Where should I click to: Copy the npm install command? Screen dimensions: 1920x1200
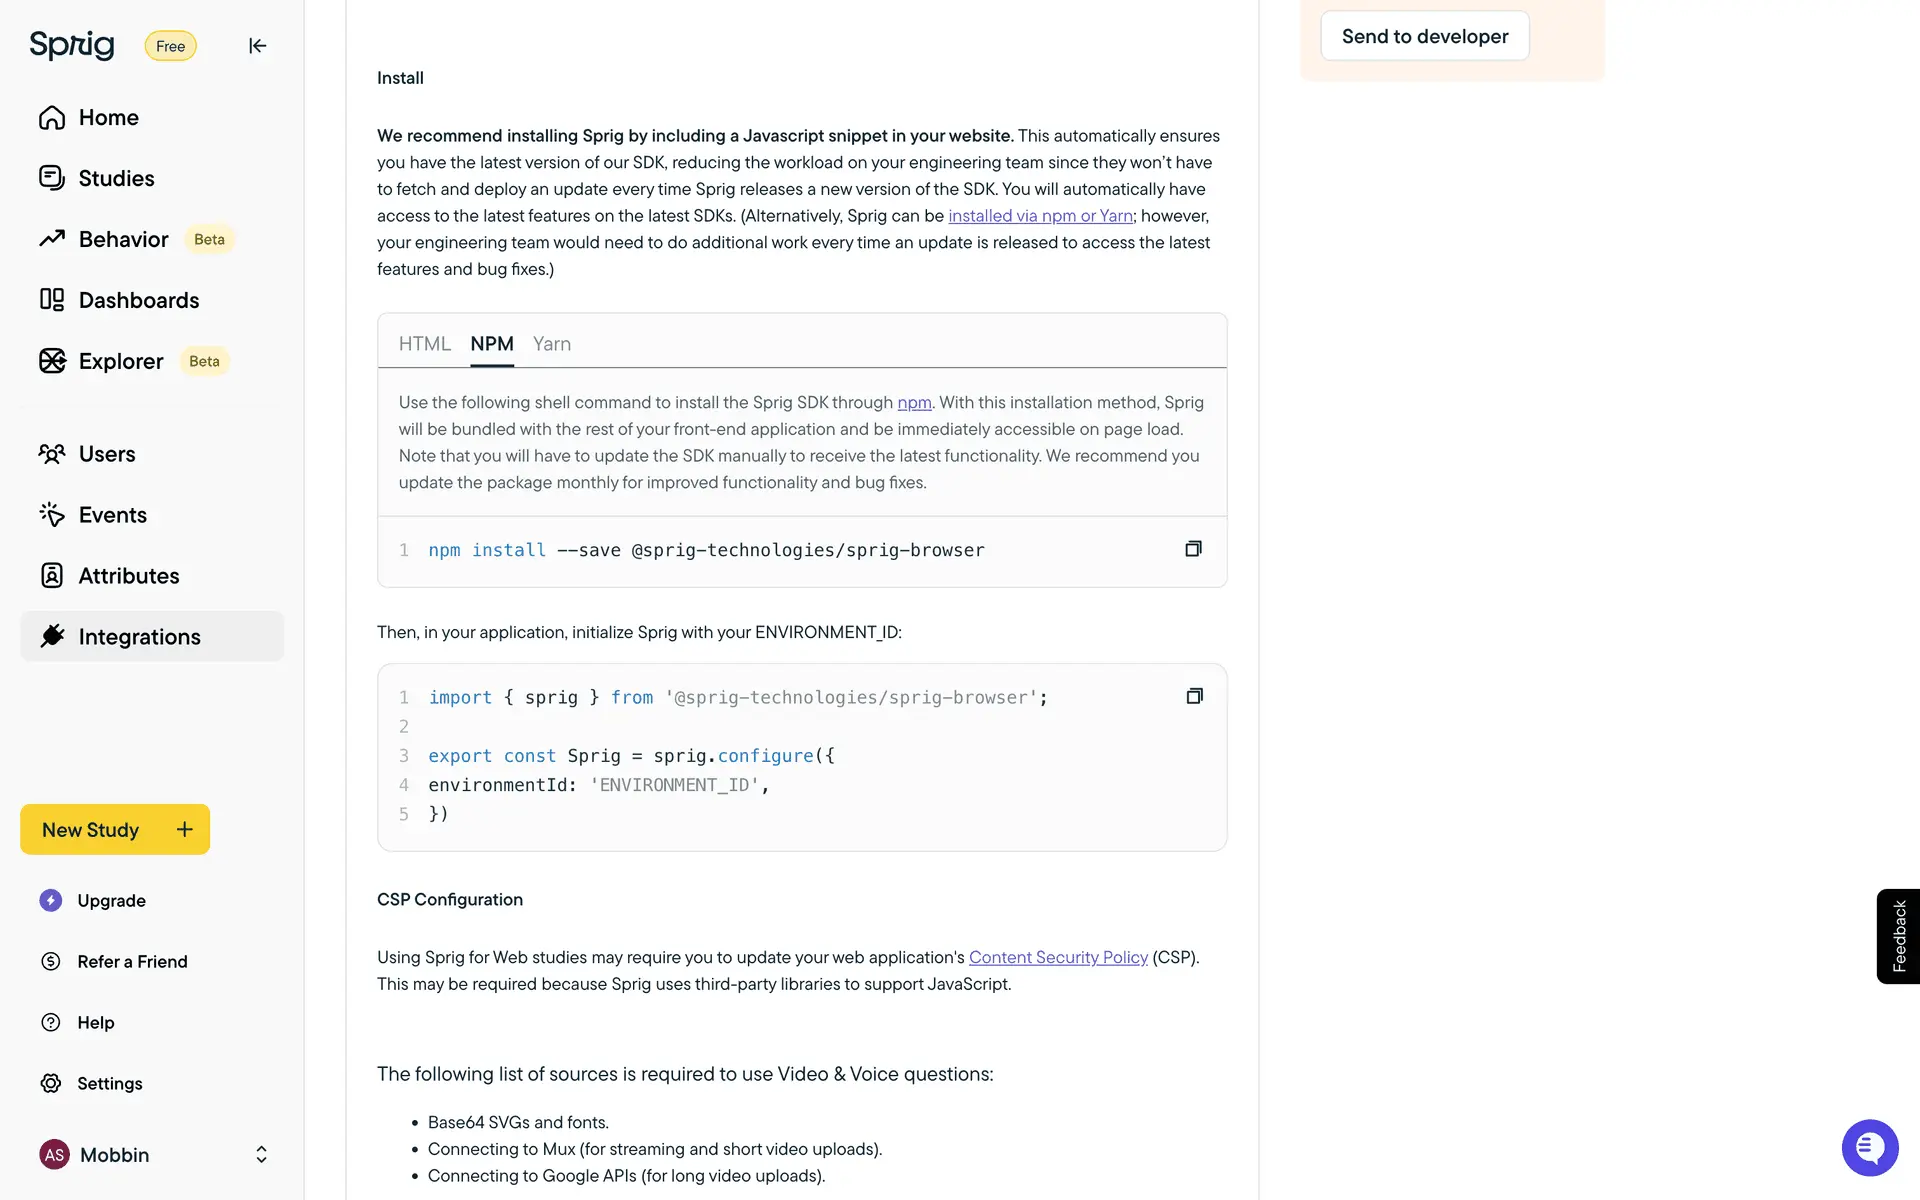[1193, 549]
